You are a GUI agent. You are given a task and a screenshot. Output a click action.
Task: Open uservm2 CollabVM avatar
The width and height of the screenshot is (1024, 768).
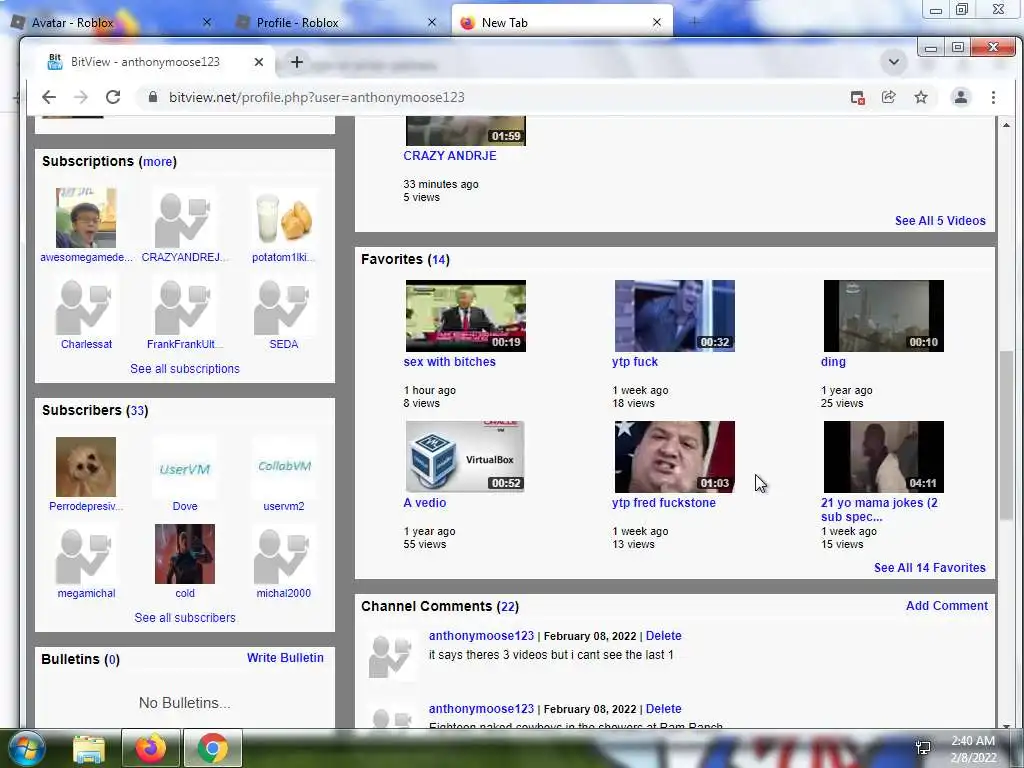[x=283, y=467]
